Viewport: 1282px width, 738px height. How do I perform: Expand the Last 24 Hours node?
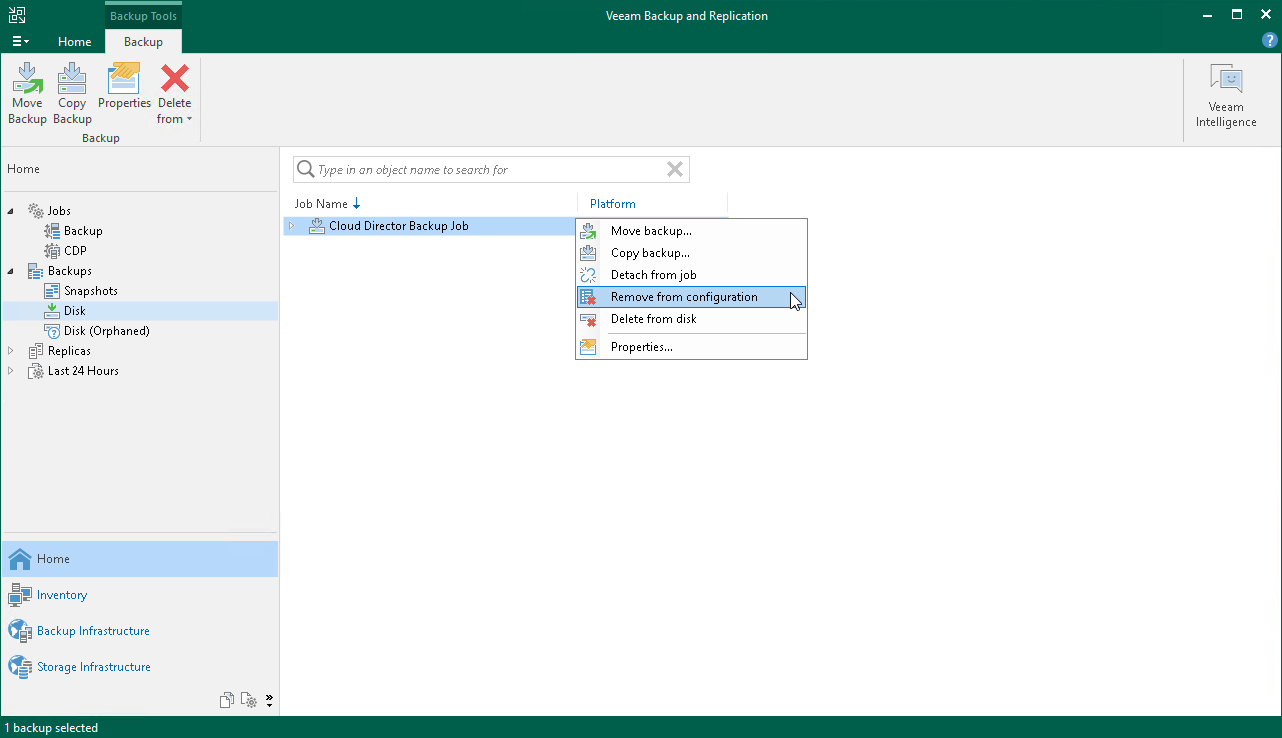[9, 370]
